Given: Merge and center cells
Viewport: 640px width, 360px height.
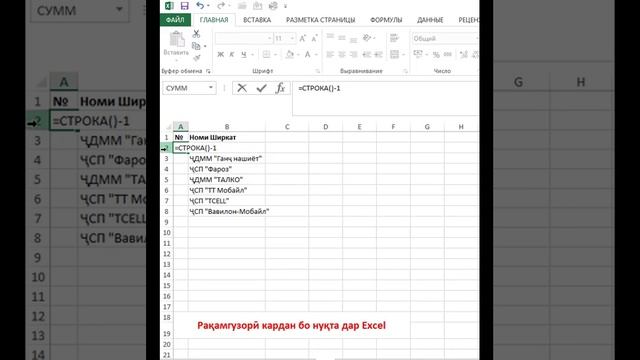Looking at the screenshot, I should [x=394, y=54].
